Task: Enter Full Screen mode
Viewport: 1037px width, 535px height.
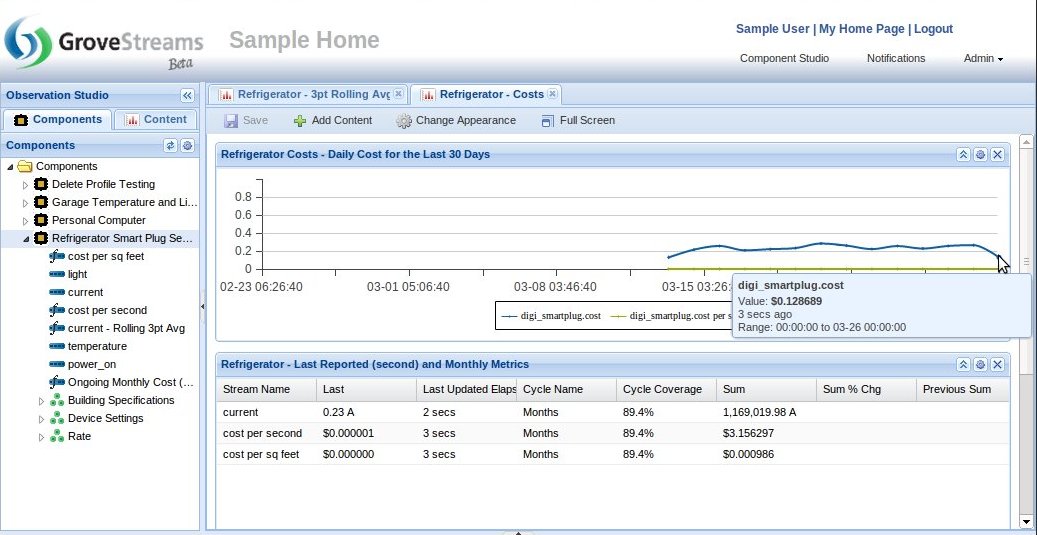Action: coord(547,121)
